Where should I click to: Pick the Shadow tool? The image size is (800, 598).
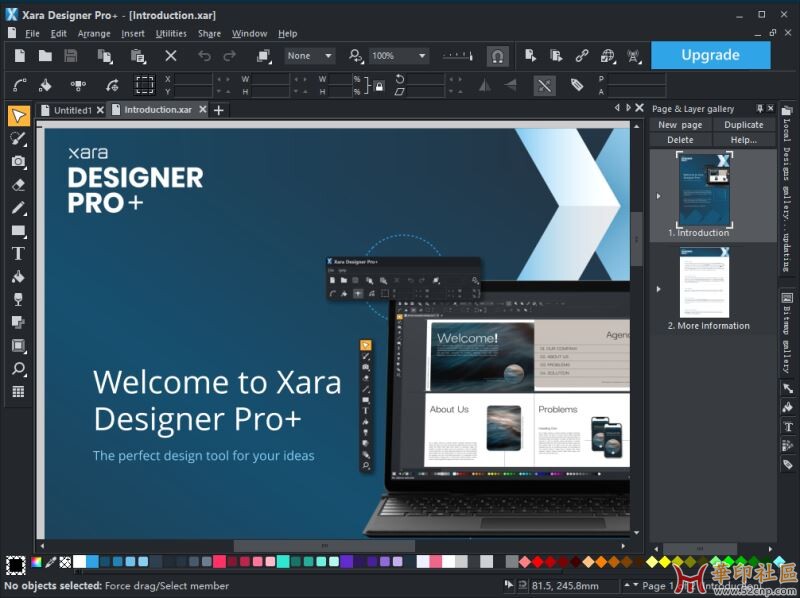click(18, 322)
